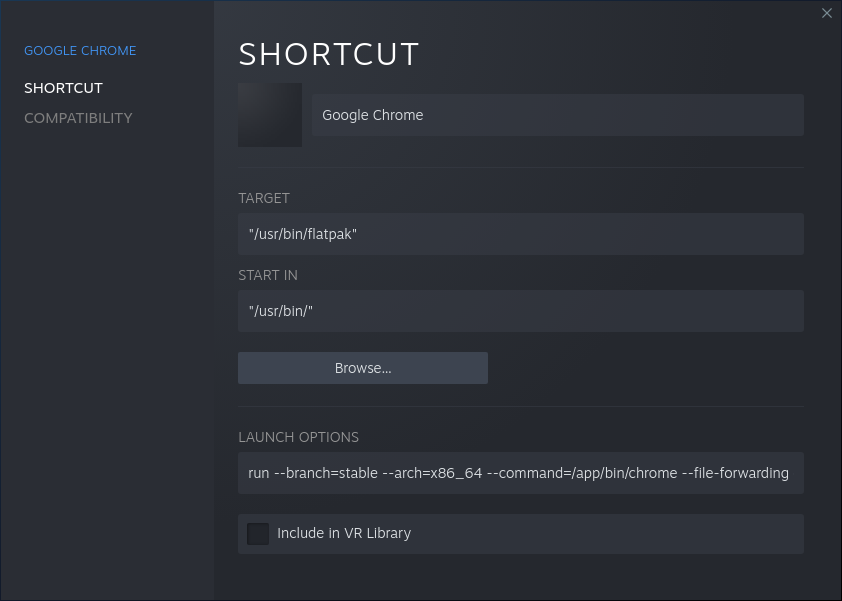This screenshot has width=842, height=601.
Task: Click the GOOGLE CHROME sidebar title
Action: coord(80,50)
